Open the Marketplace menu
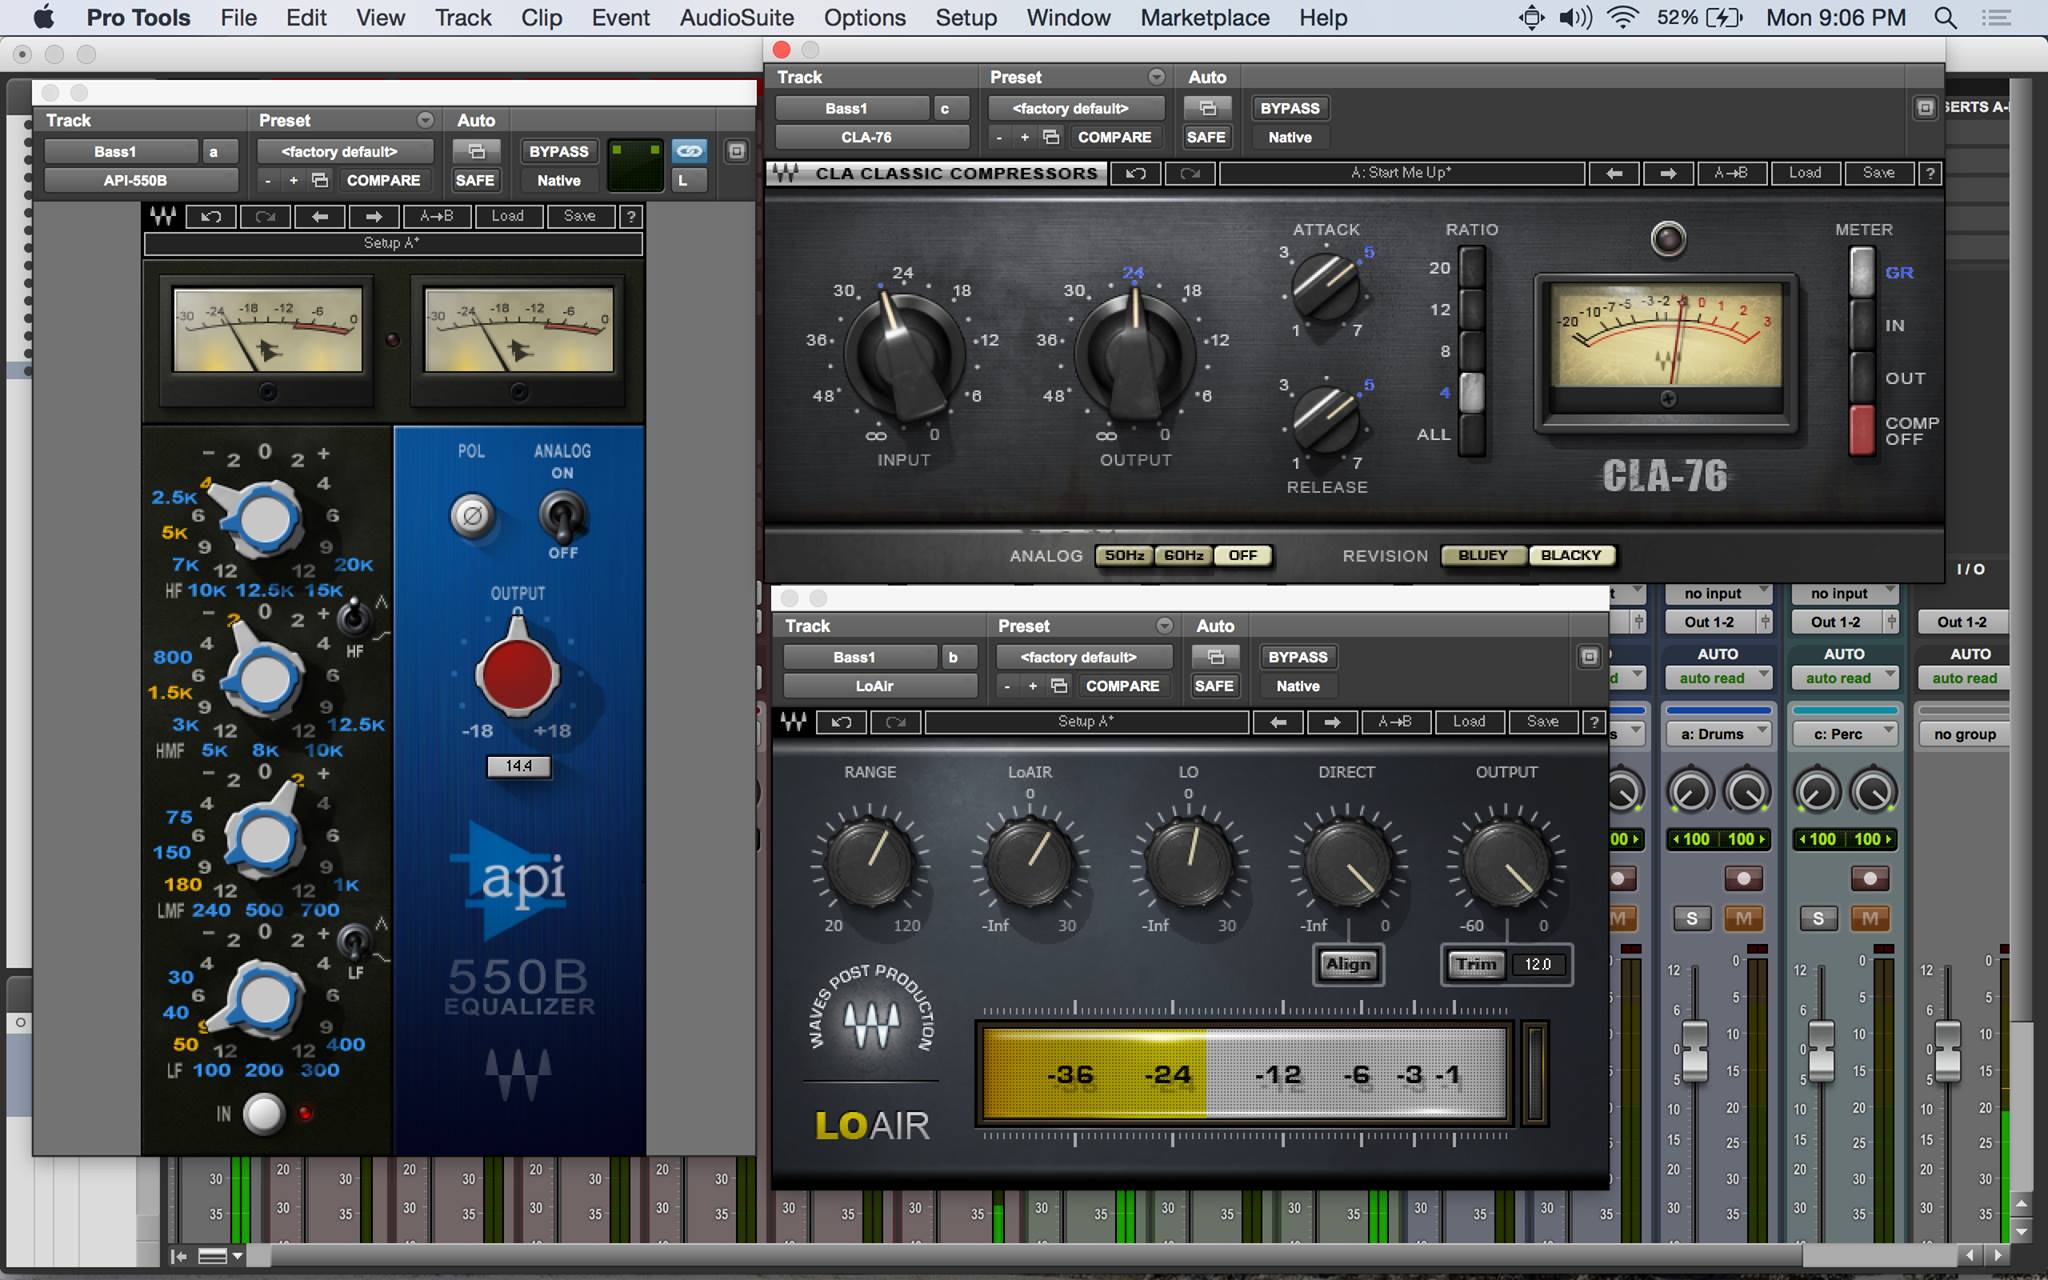 coord(1204,18)
